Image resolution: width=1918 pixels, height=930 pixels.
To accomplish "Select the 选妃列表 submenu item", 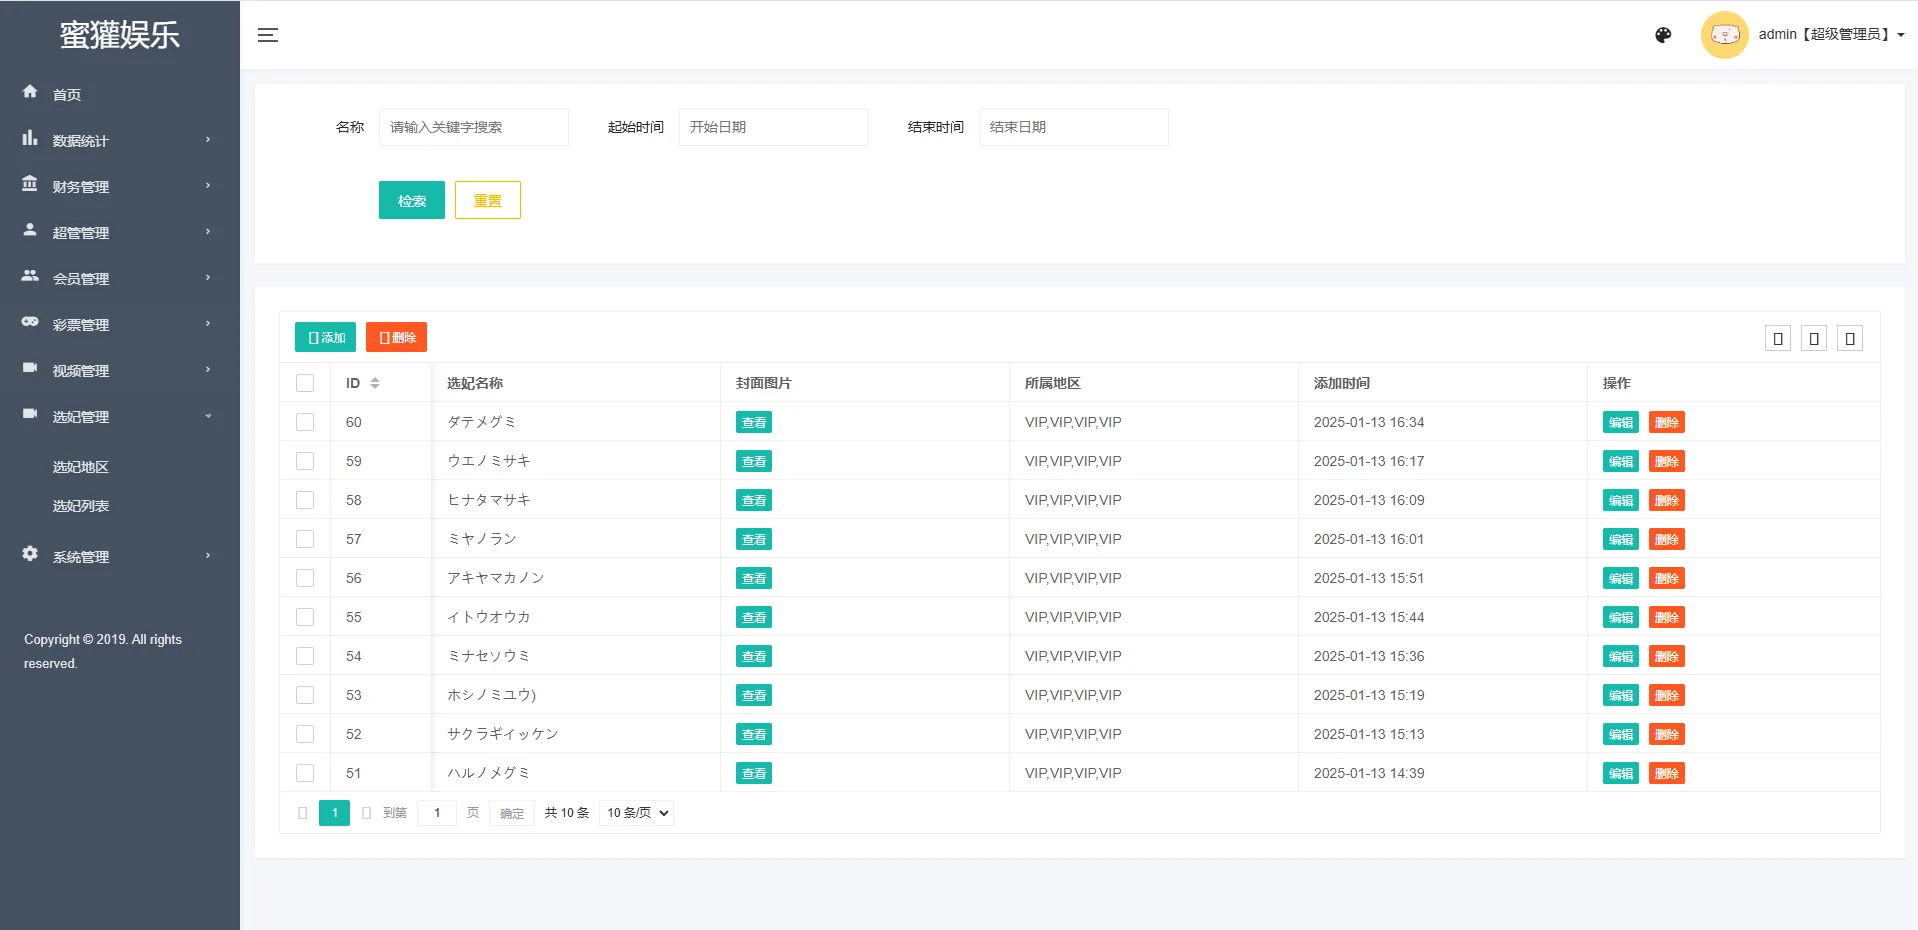I will 81,506.
